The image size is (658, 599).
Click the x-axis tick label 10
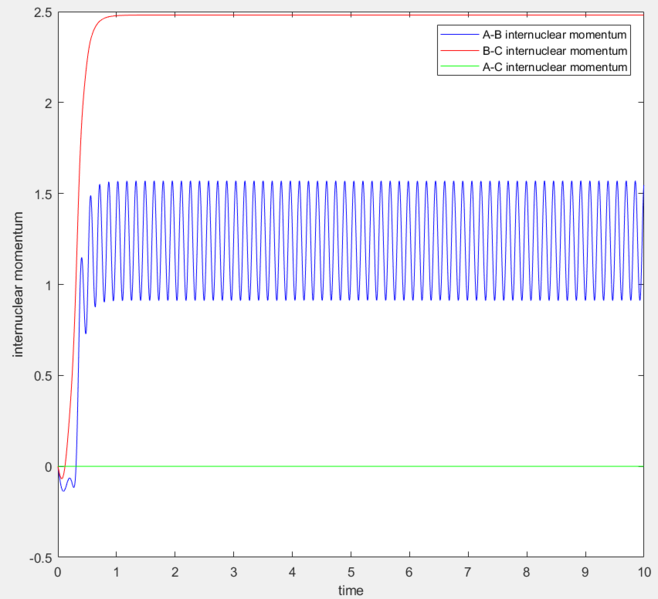(644, 572)
